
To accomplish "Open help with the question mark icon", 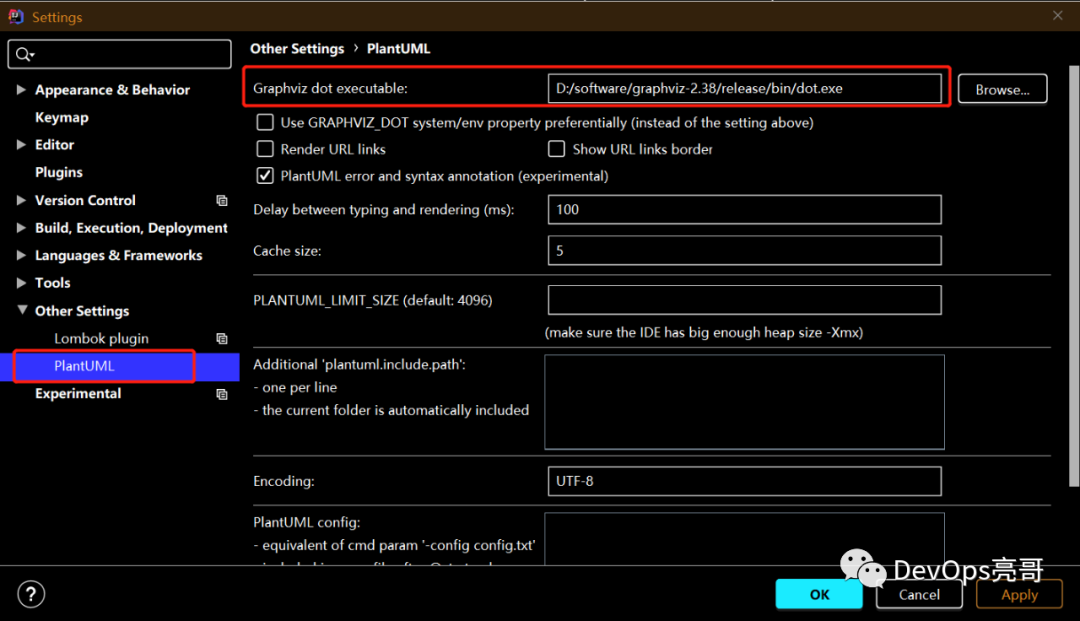I will (x=31, y=594).
